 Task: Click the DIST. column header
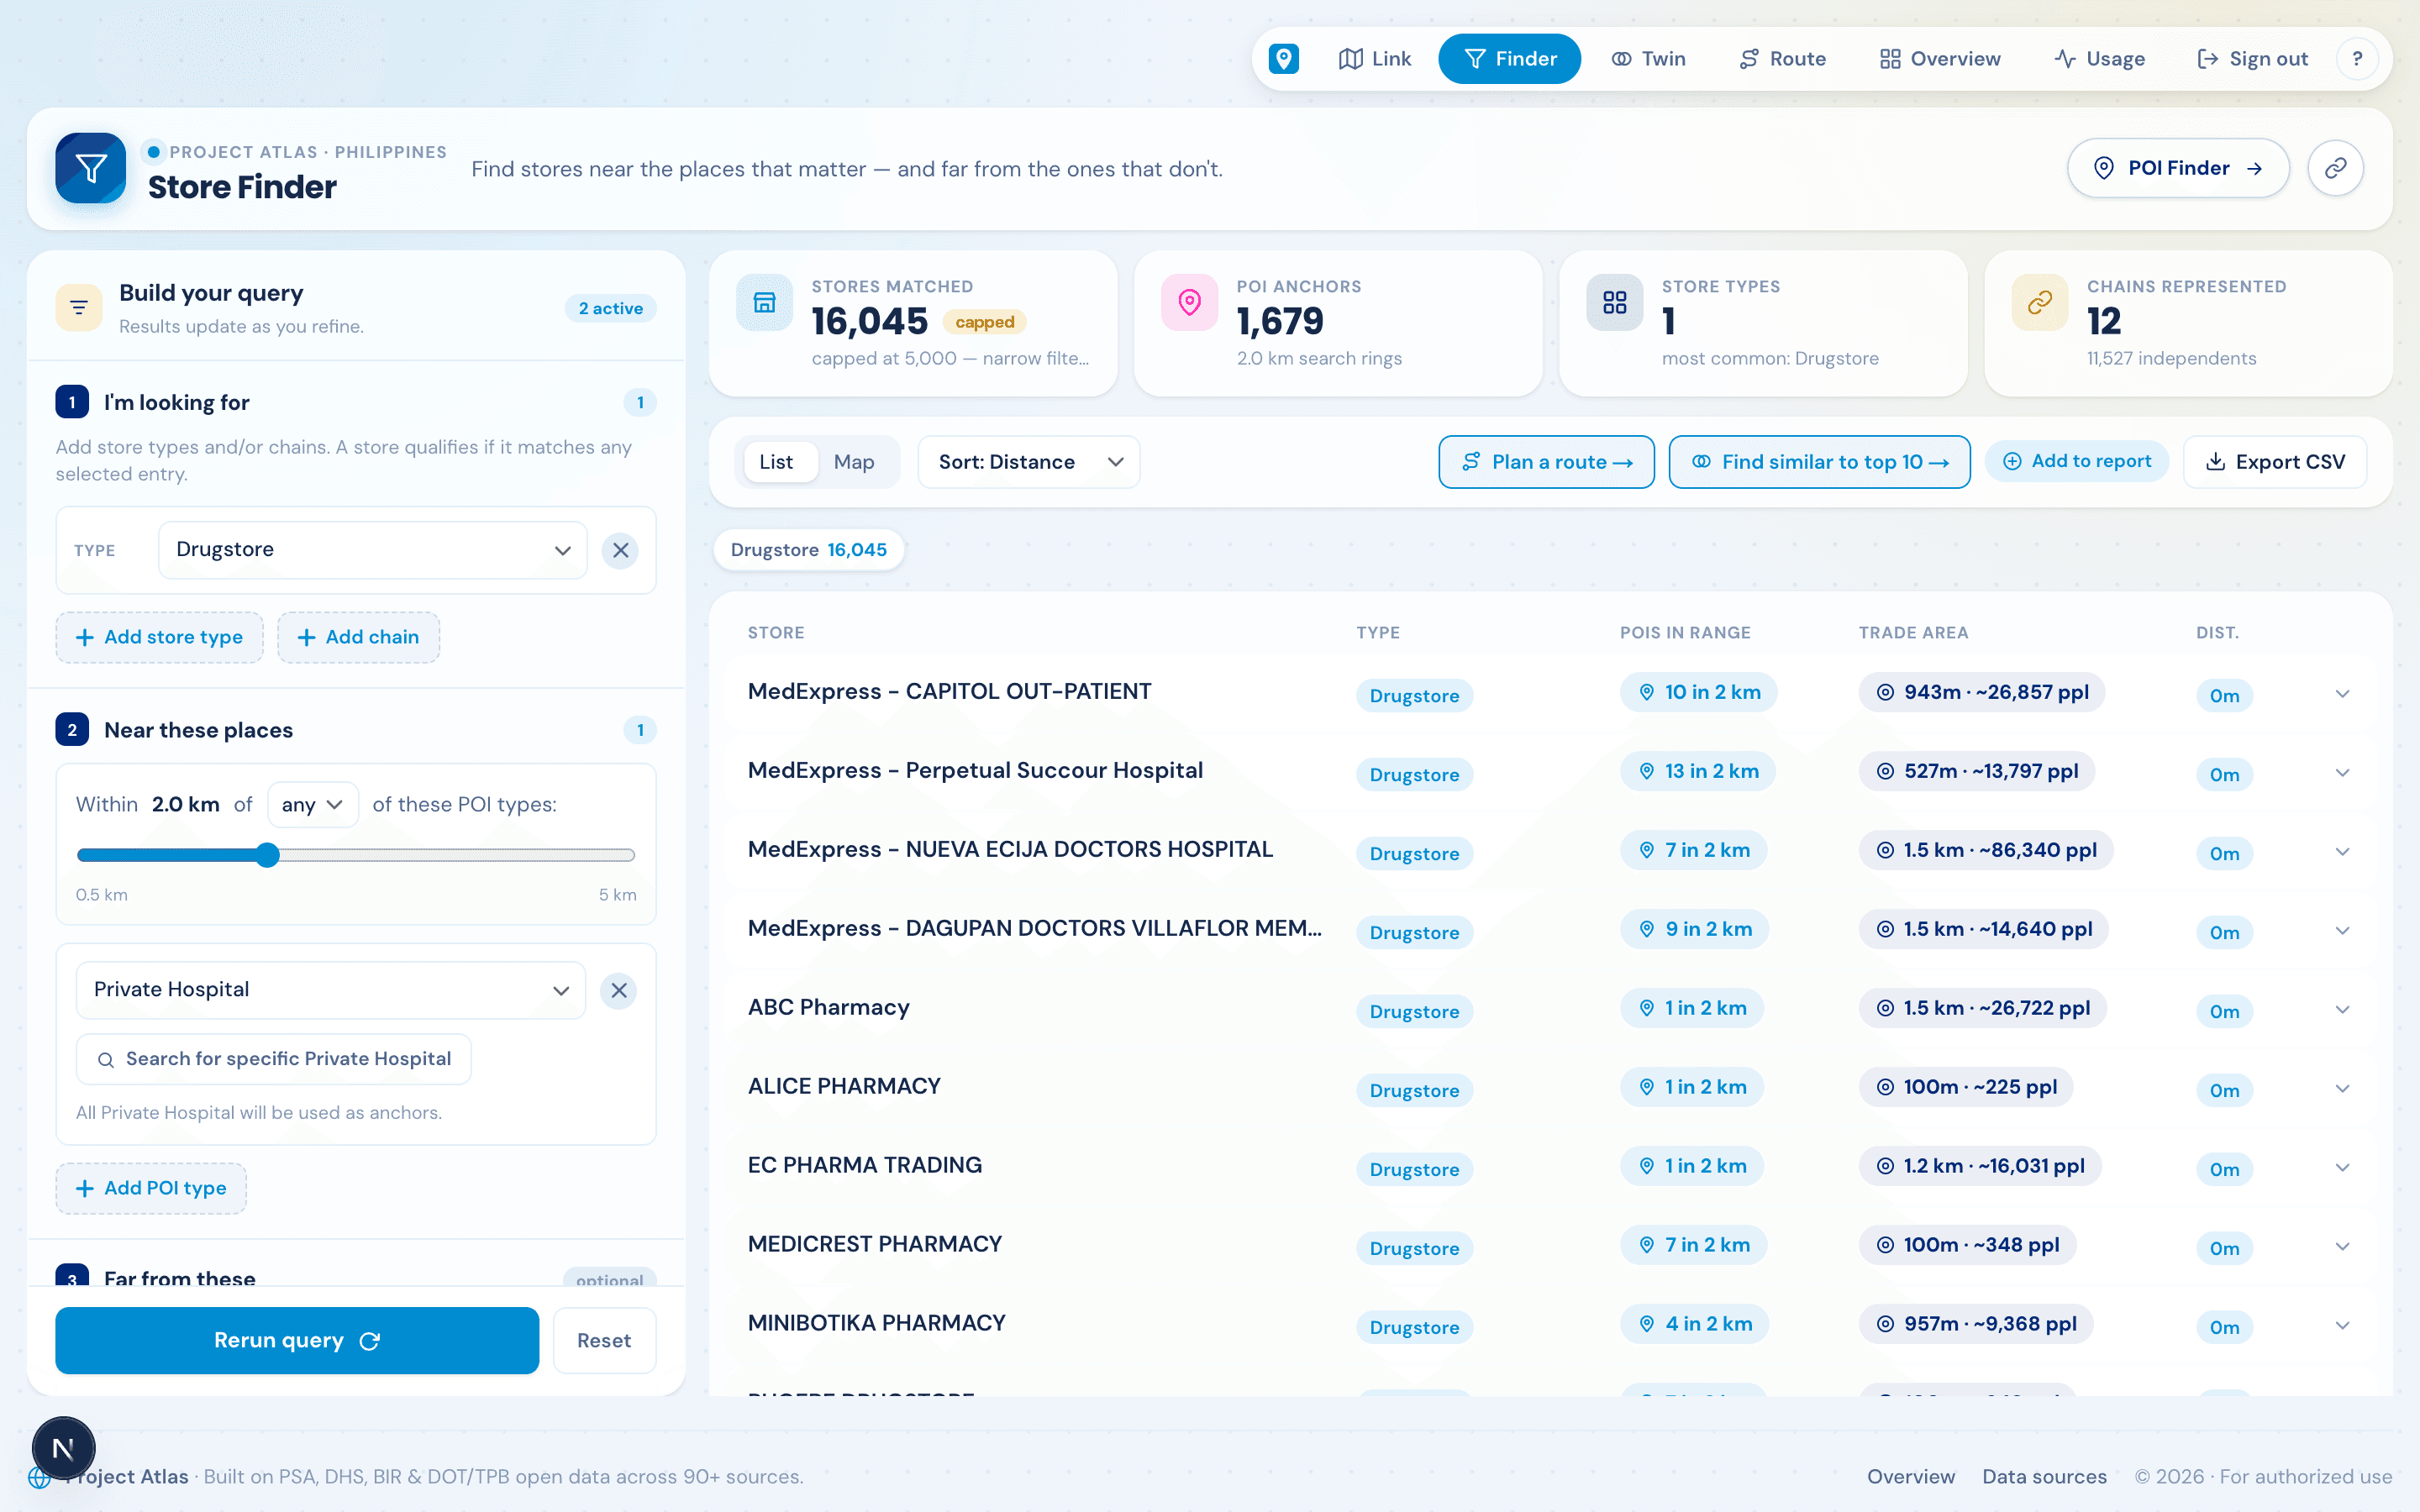(2217, 633)
